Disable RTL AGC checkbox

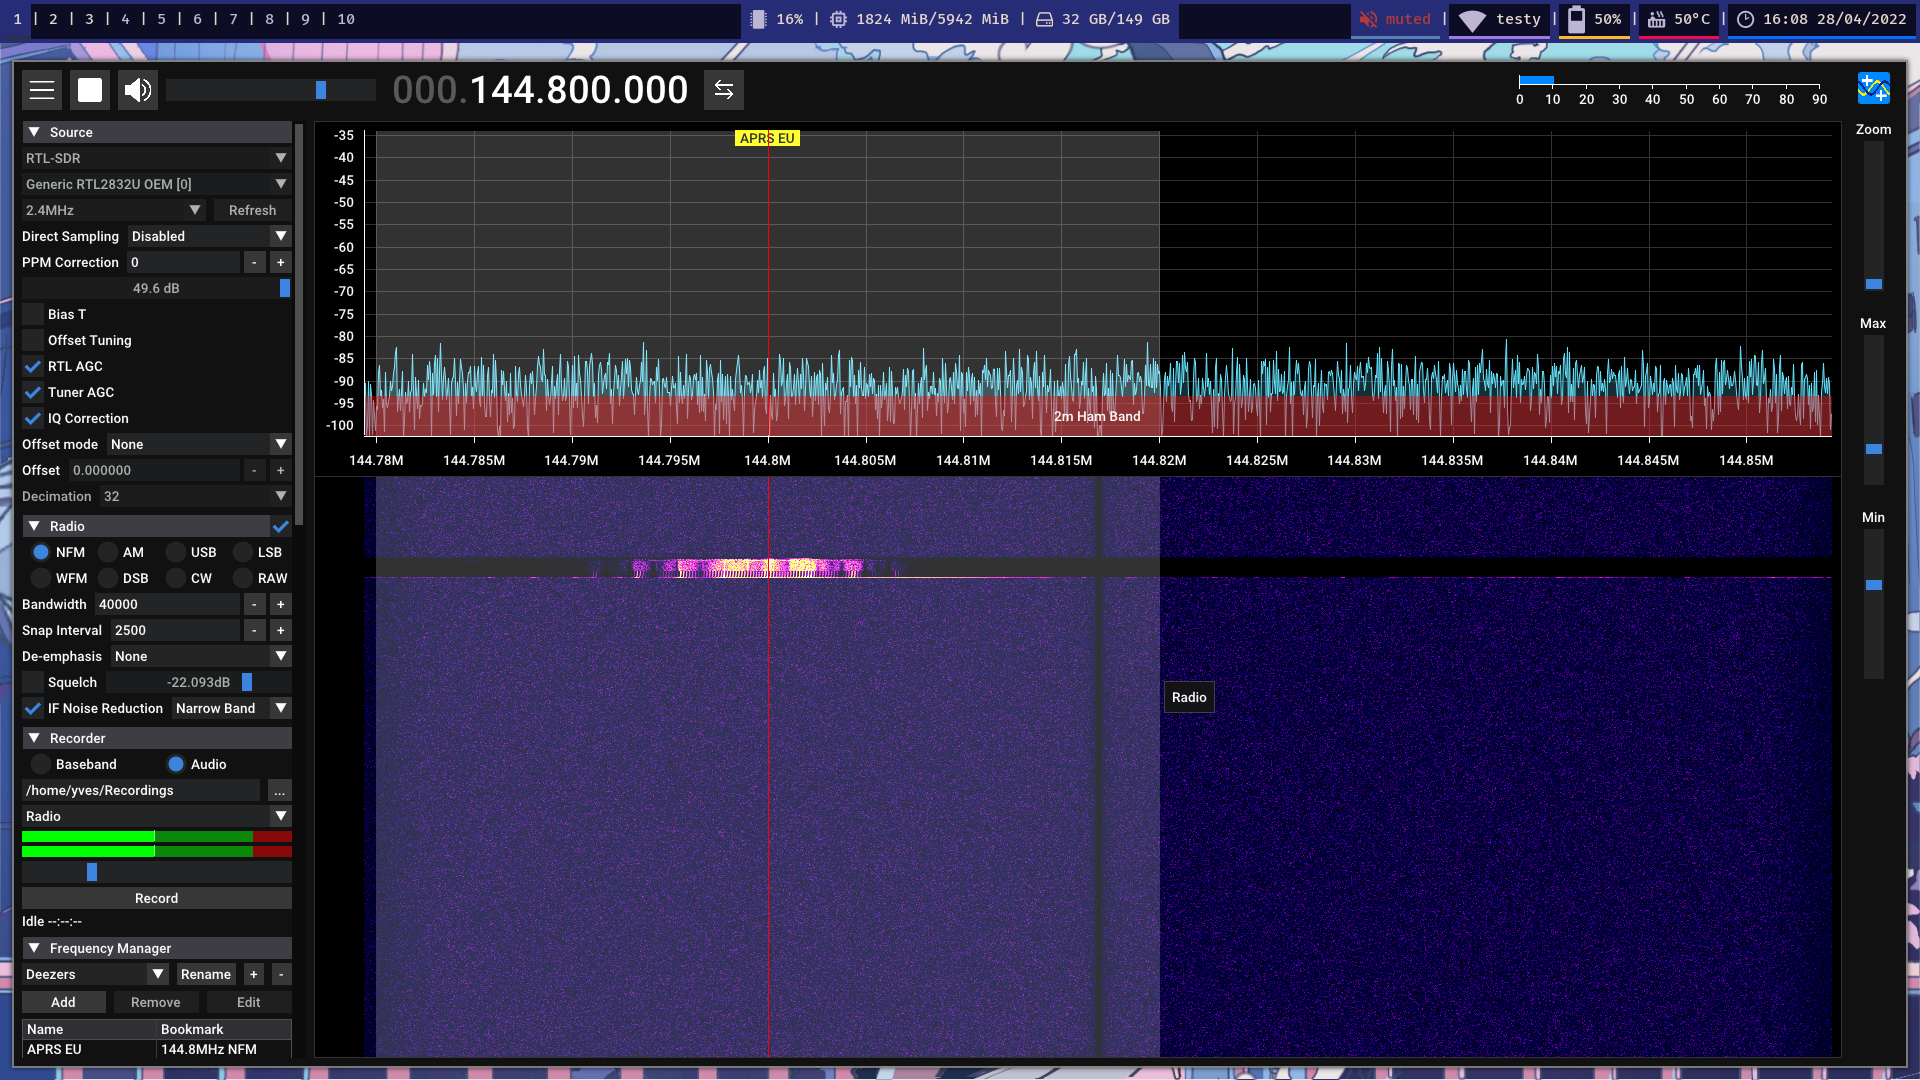tap(34, 367)
